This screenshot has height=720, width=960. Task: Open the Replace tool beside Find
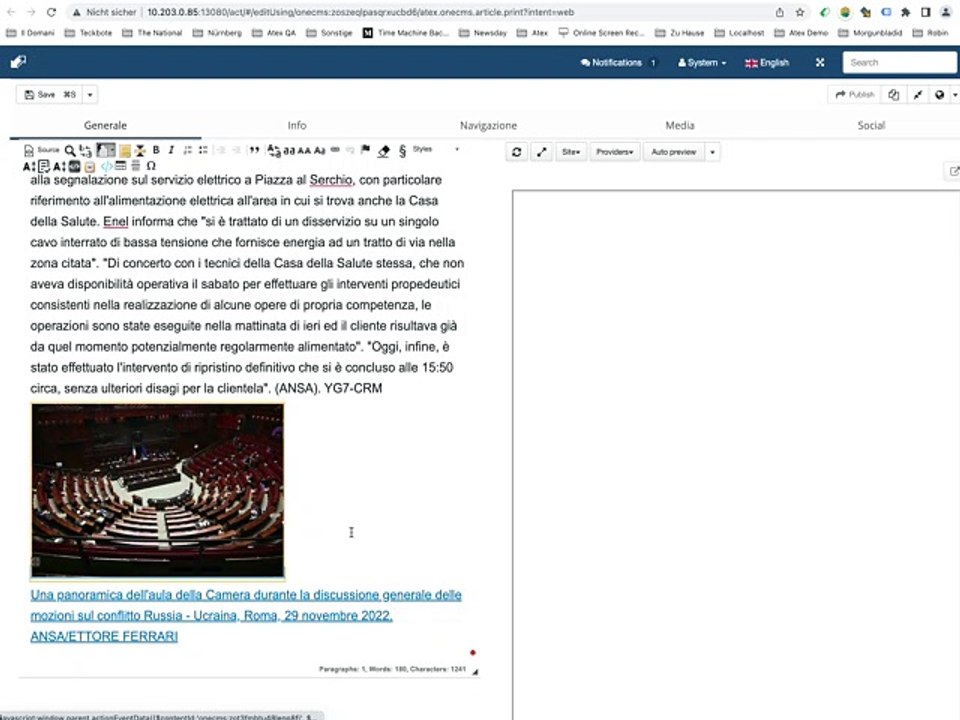[86, 150]
